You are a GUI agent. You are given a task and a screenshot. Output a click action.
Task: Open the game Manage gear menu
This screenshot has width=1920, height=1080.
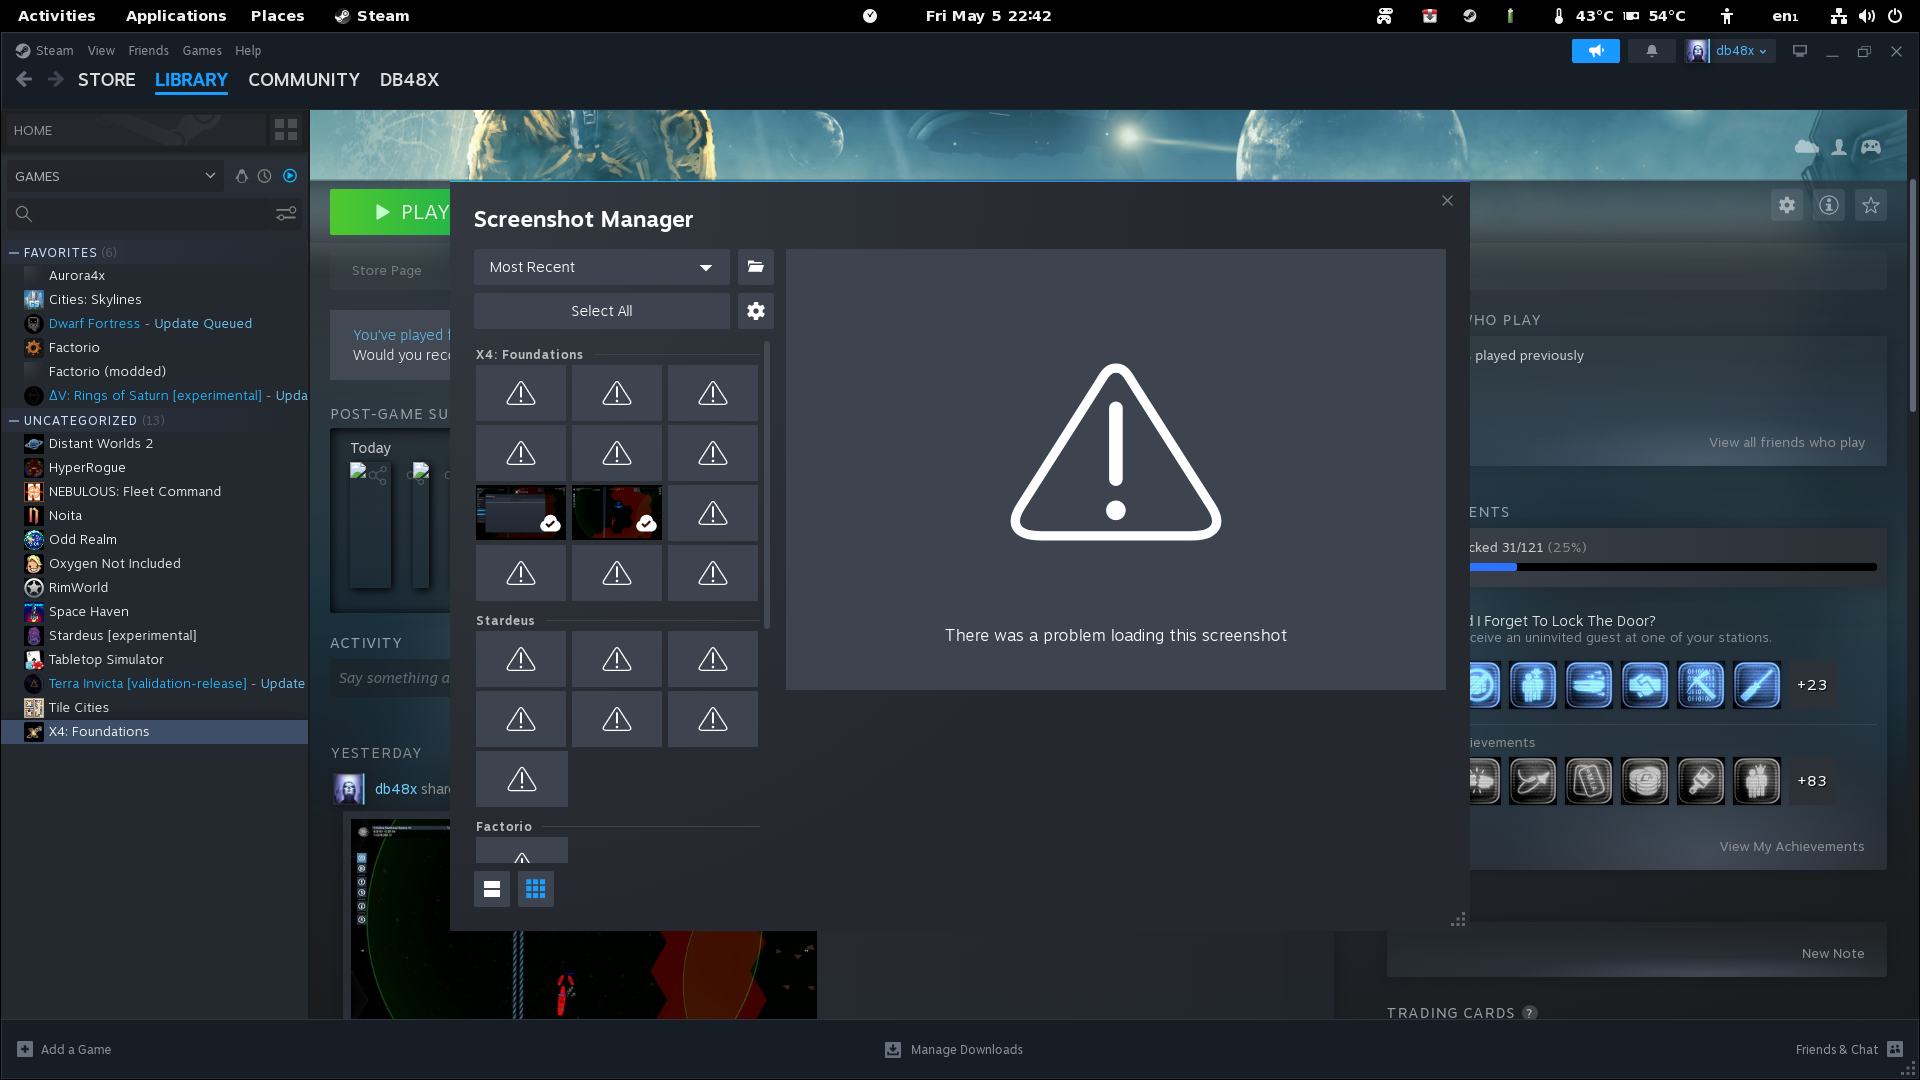click(x=1787, y=205)
